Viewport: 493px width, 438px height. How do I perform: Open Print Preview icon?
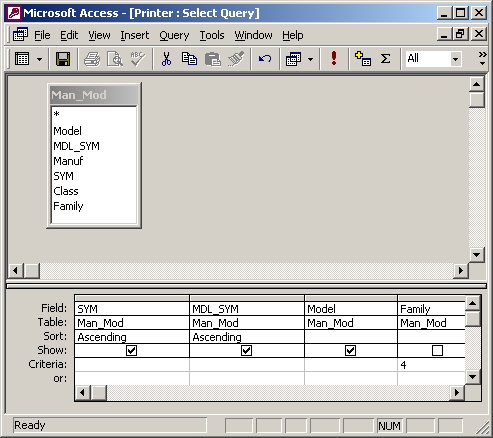click(x=115, y=59)
